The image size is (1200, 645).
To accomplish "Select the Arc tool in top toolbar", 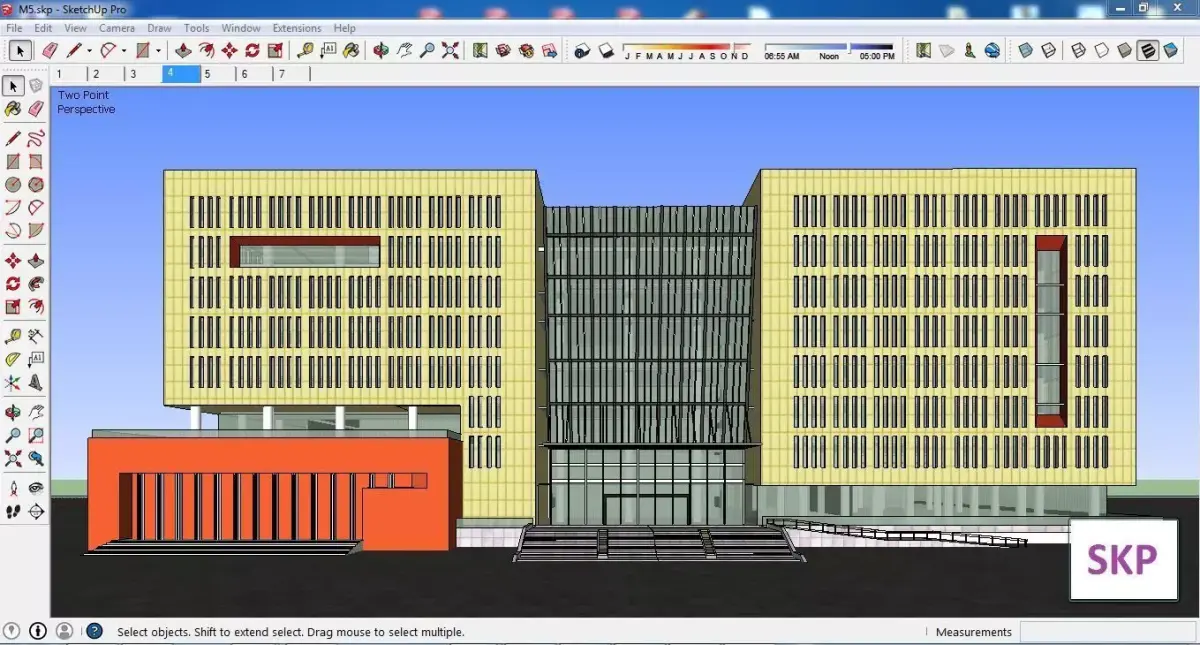I will coord(108,50).
